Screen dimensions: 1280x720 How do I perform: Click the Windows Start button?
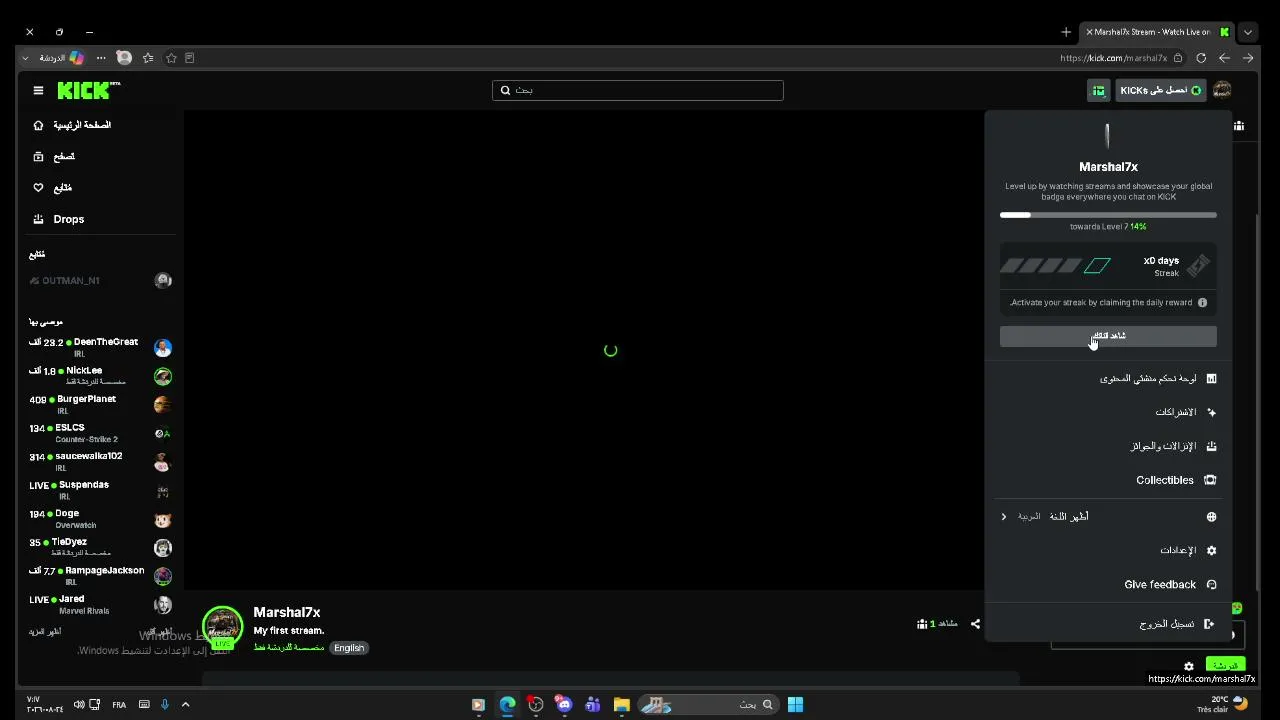(x=795, y=704)
